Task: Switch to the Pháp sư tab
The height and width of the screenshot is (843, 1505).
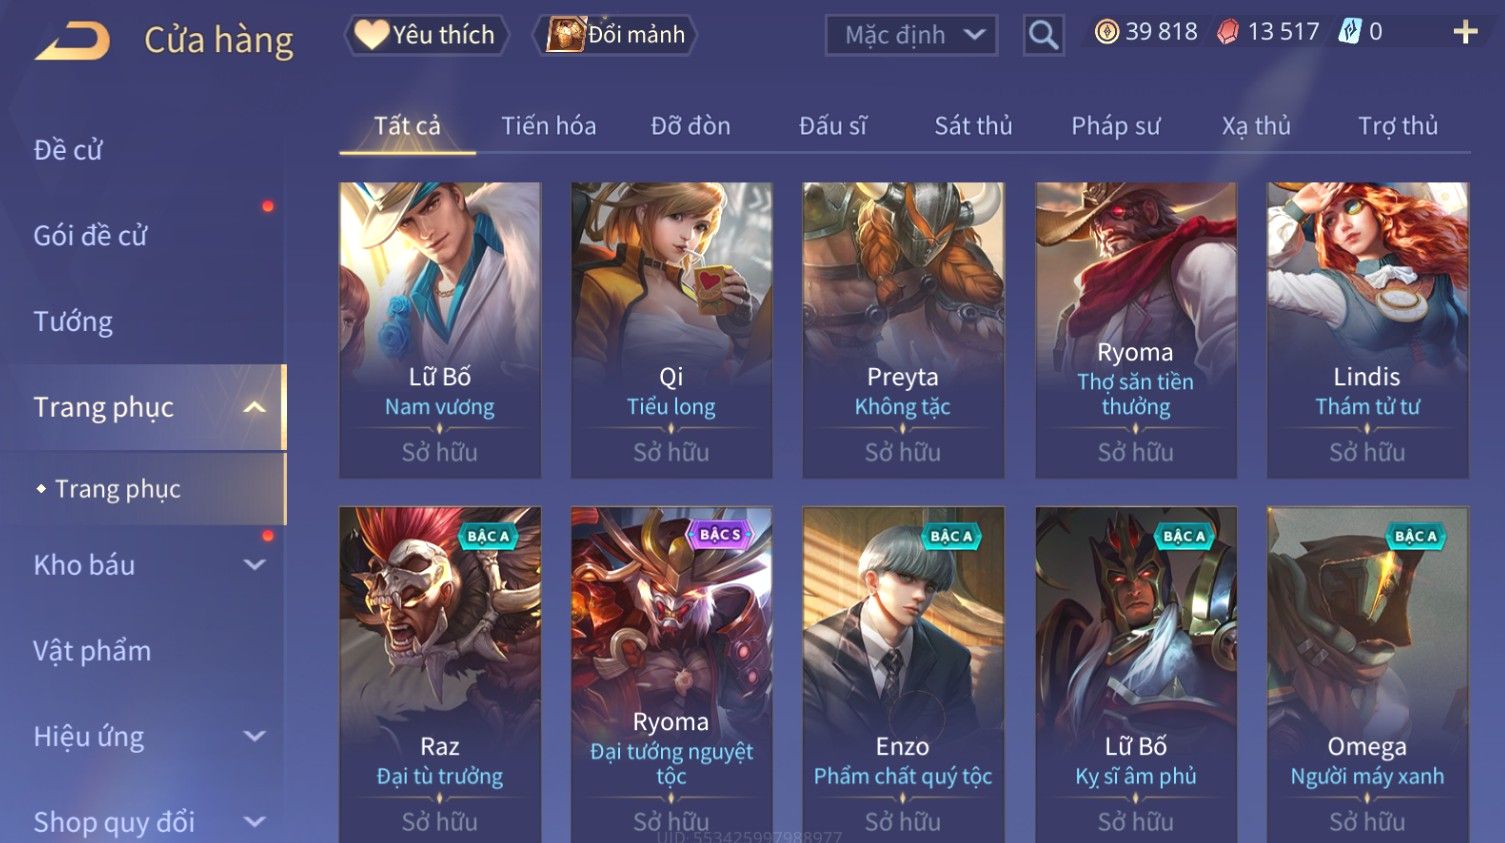Action: tap(1115, 126)
